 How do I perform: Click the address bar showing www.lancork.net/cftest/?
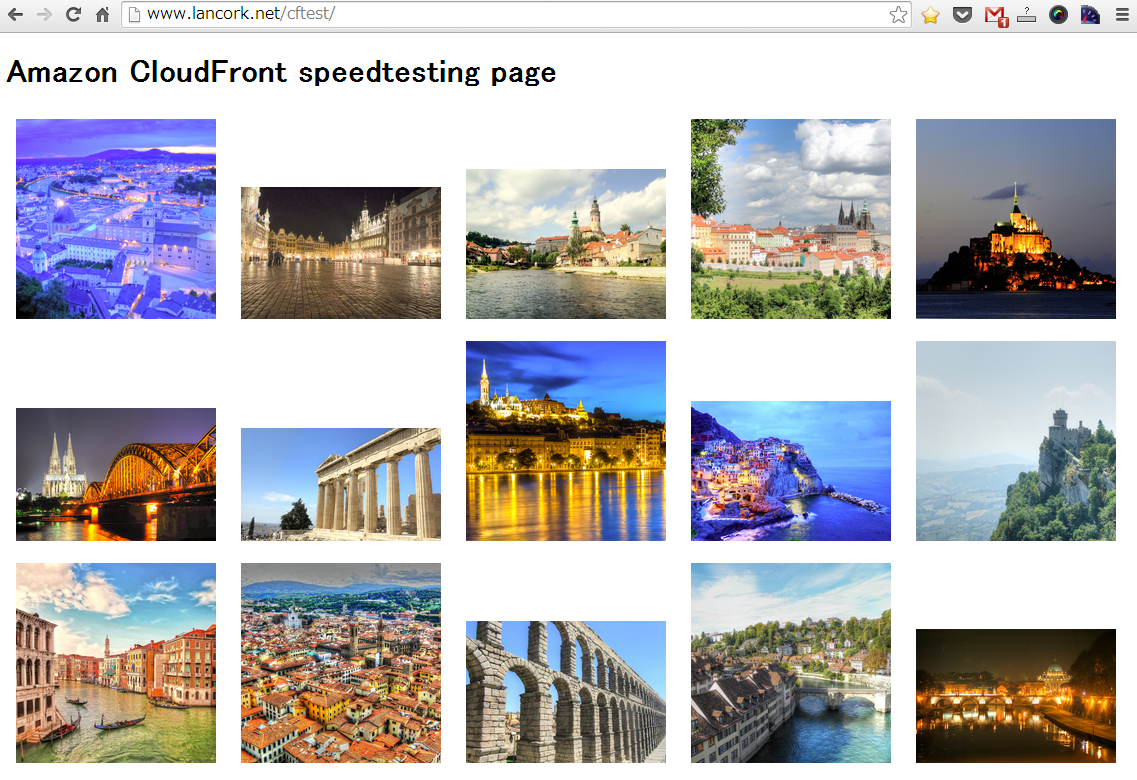pyautogui.click(x=515, y=14)
